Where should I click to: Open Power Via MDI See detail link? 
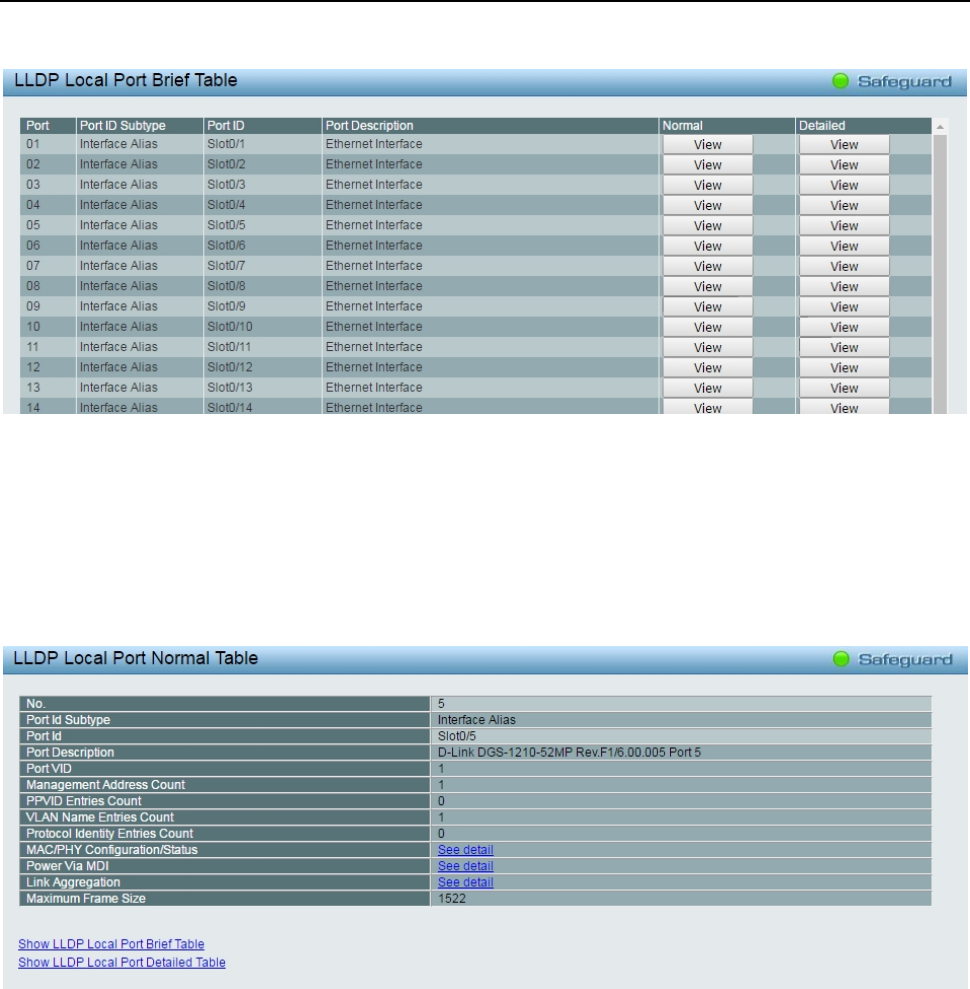click(x=465, y=866)
